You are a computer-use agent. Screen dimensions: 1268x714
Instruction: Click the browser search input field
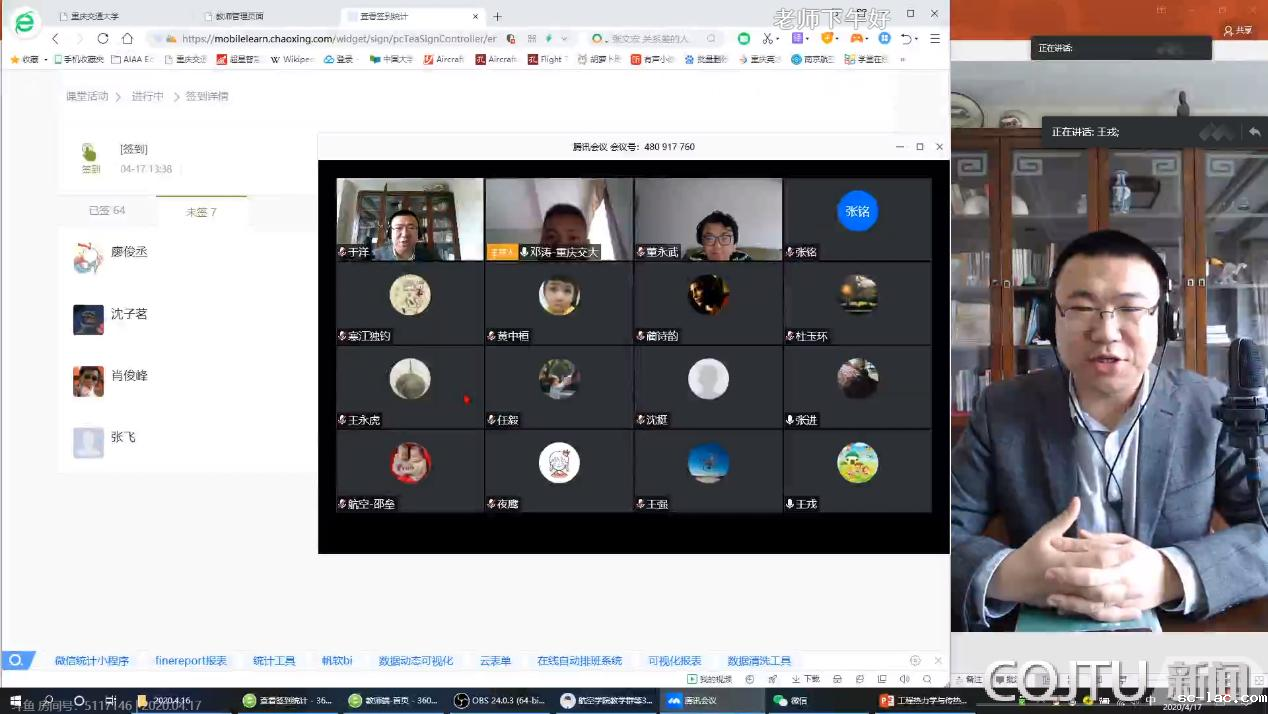point(650,38)
